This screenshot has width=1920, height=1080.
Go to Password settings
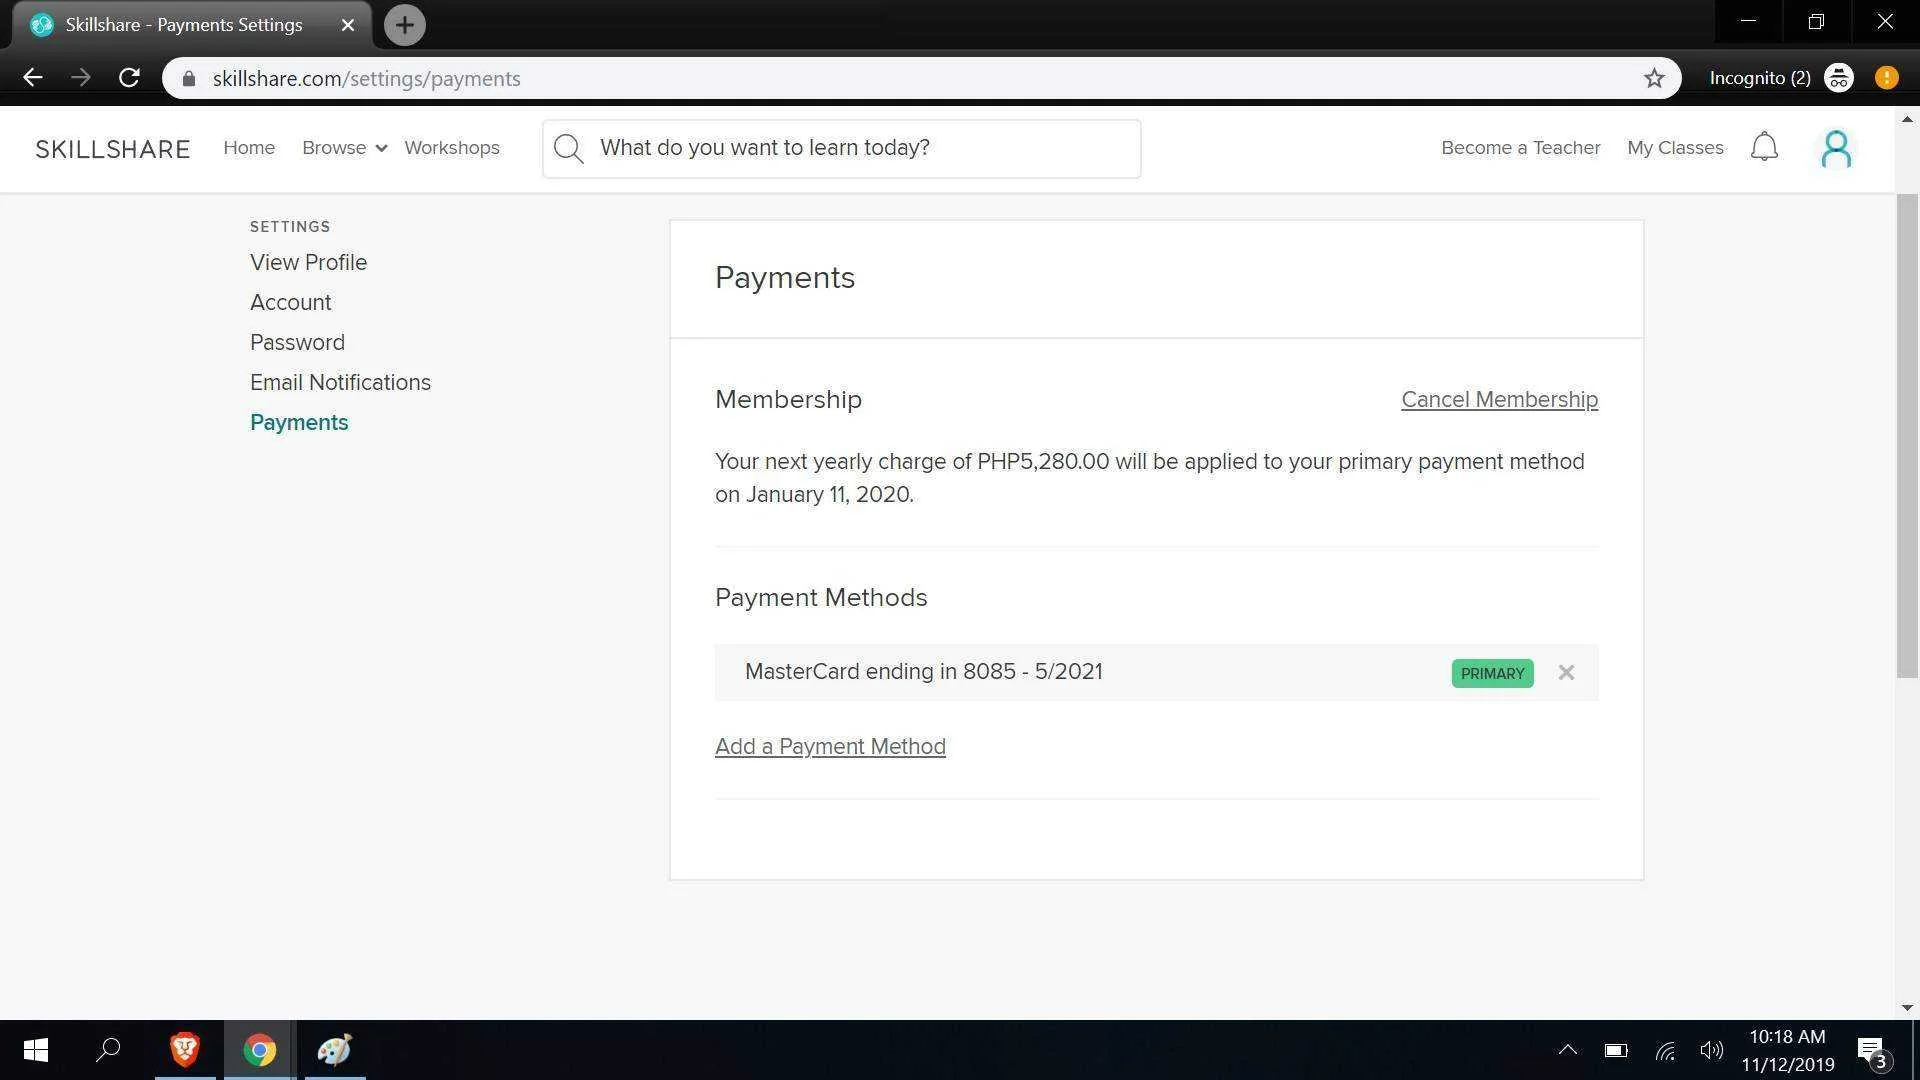[297, 342]
